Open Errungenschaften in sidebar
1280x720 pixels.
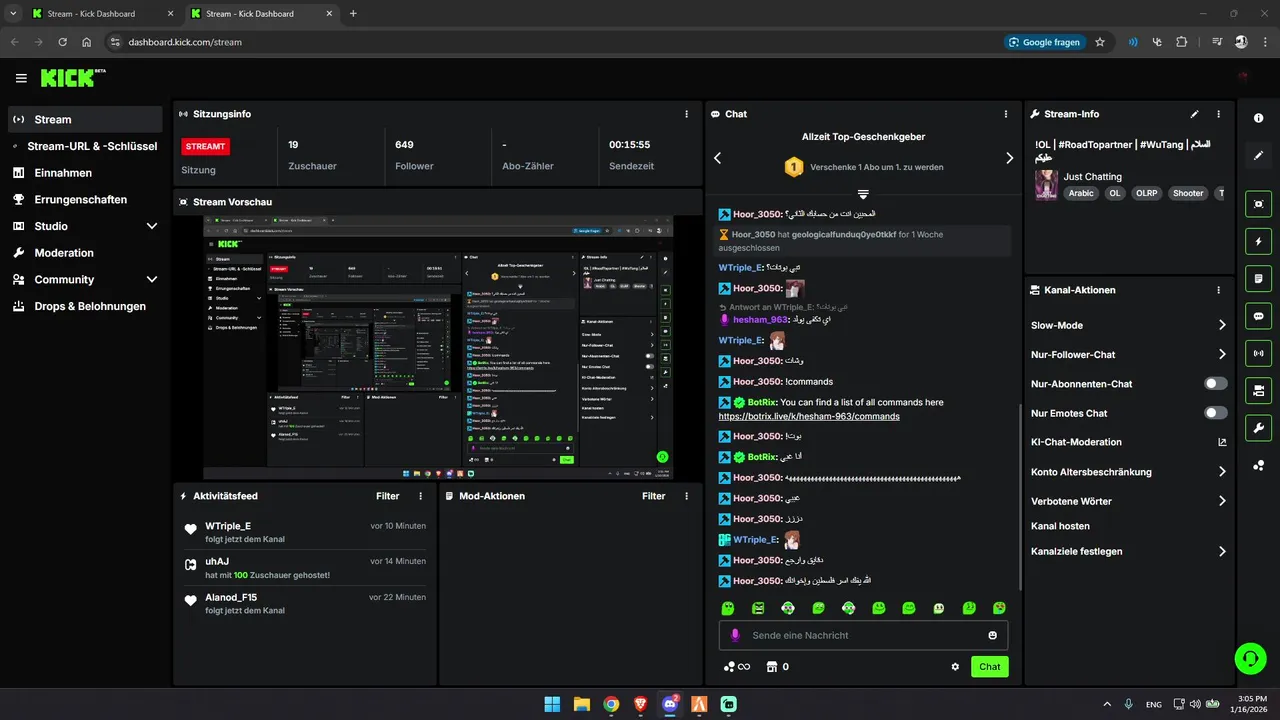[85, 199]
